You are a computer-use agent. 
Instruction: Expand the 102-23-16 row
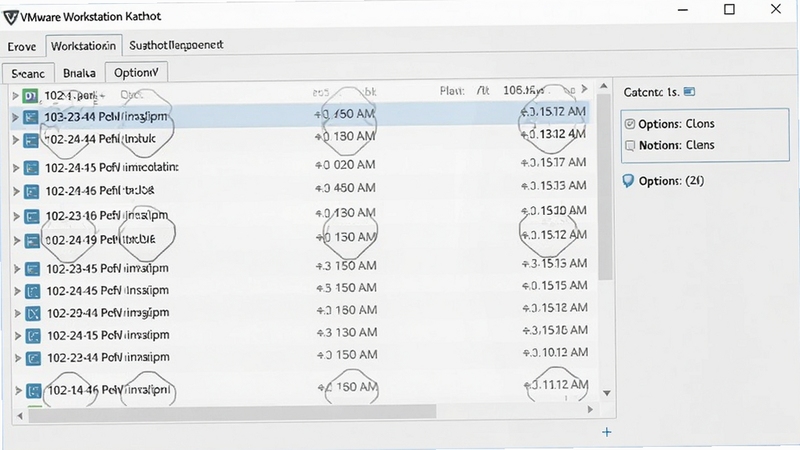(16, 216)
